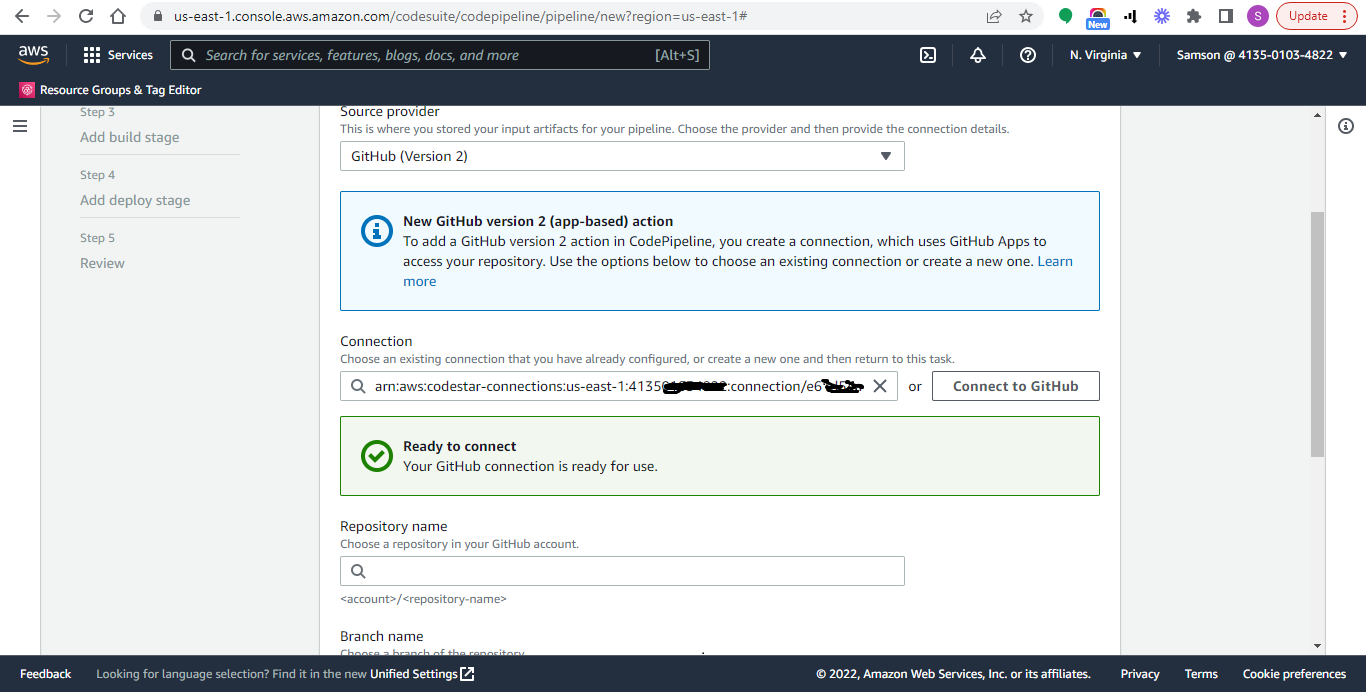Image resolution: width=1366 pixels, height=692 pixels.
Task: Open the Services grid menu
Action: tap(118, 55)
